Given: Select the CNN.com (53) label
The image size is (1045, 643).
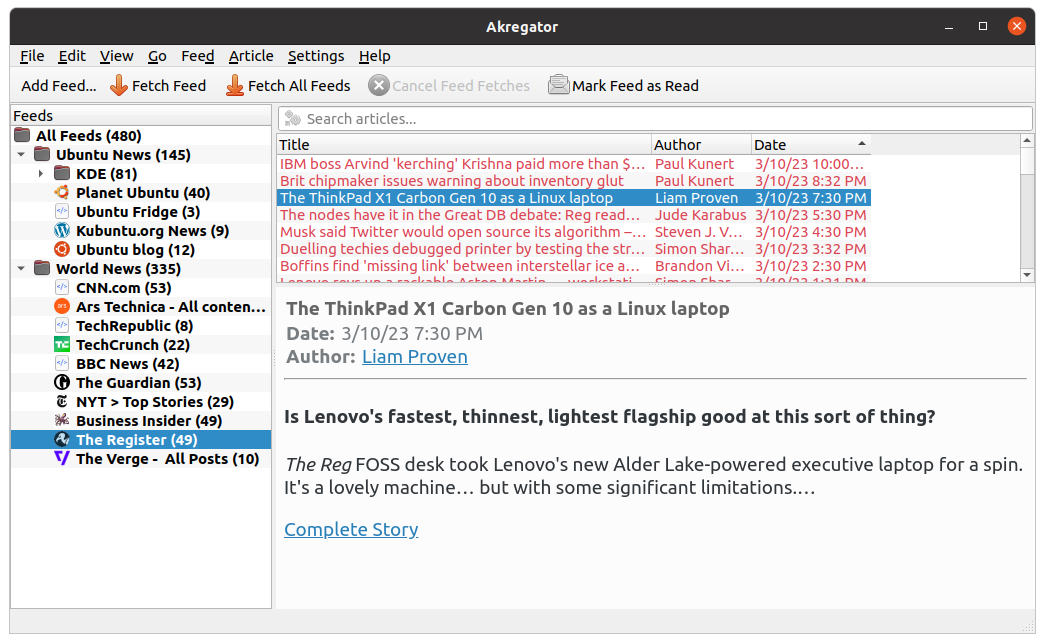Looking at the screenshot, I should [124, 287].
